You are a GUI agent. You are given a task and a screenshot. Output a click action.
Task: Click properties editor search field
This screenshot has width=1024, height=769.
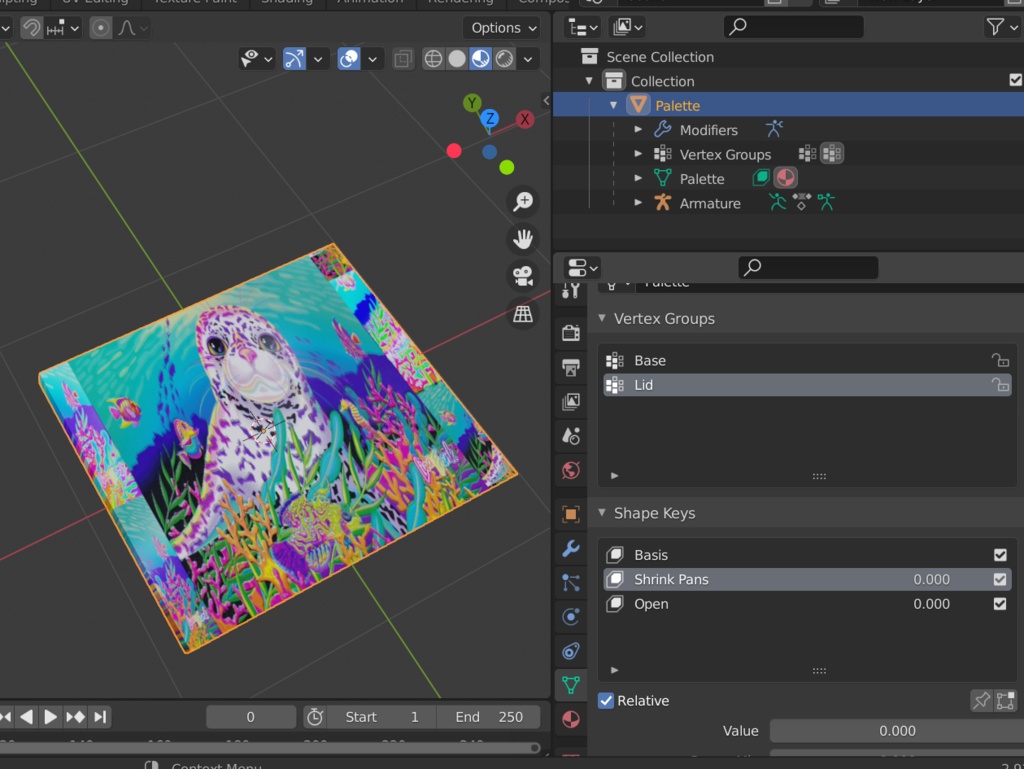(808, 267)
